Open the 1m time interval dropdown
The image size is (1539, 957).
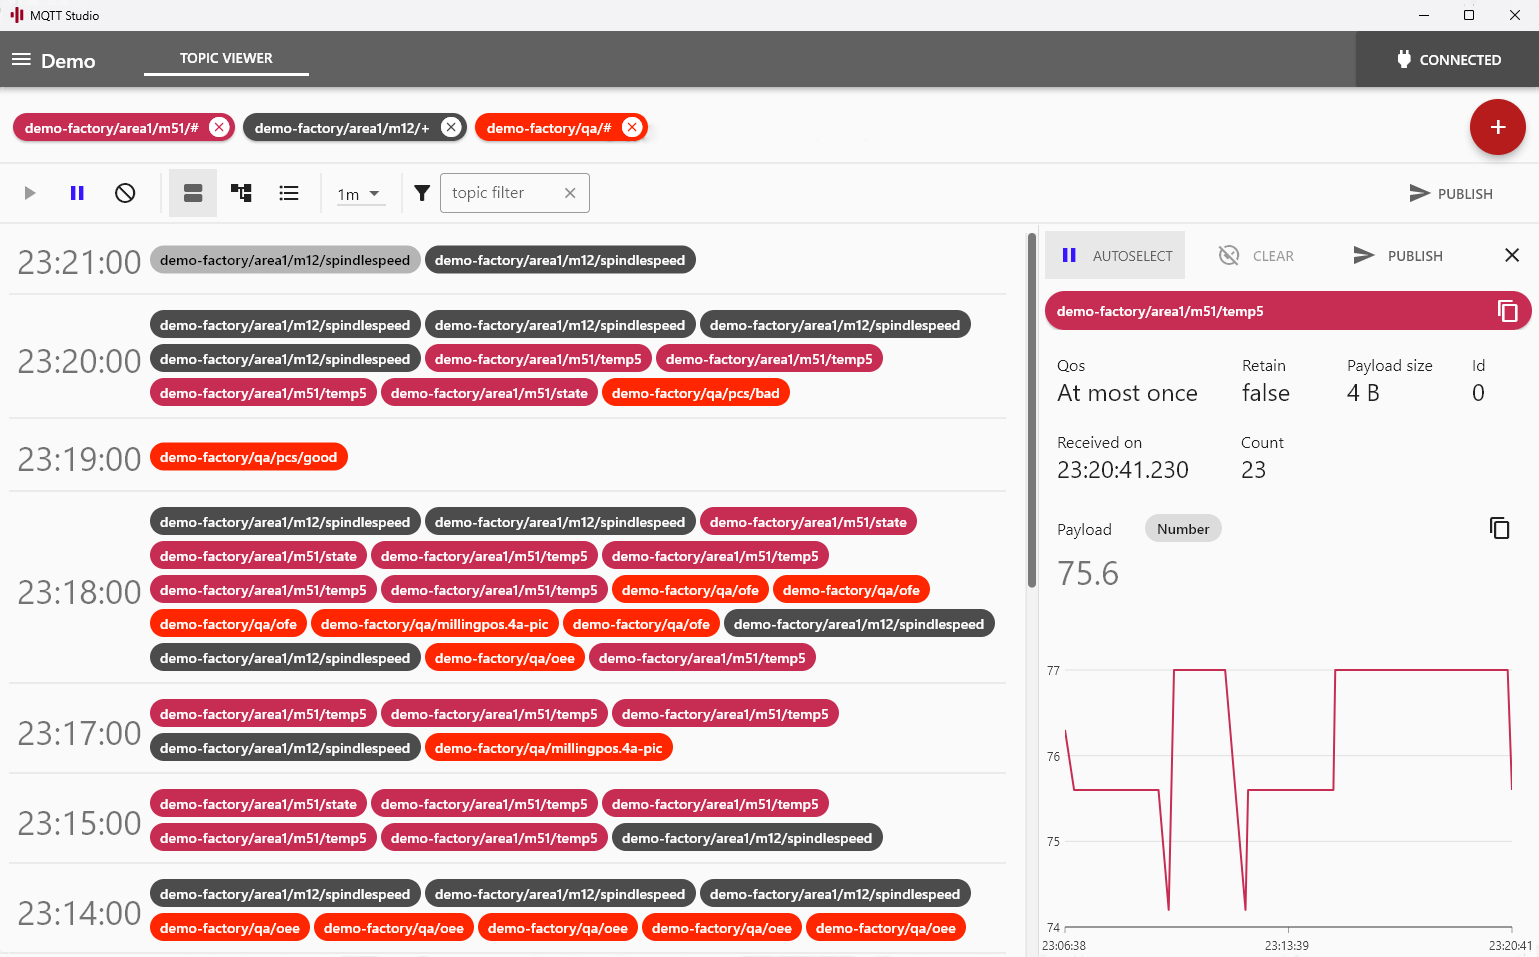click(x=360, y=194)
